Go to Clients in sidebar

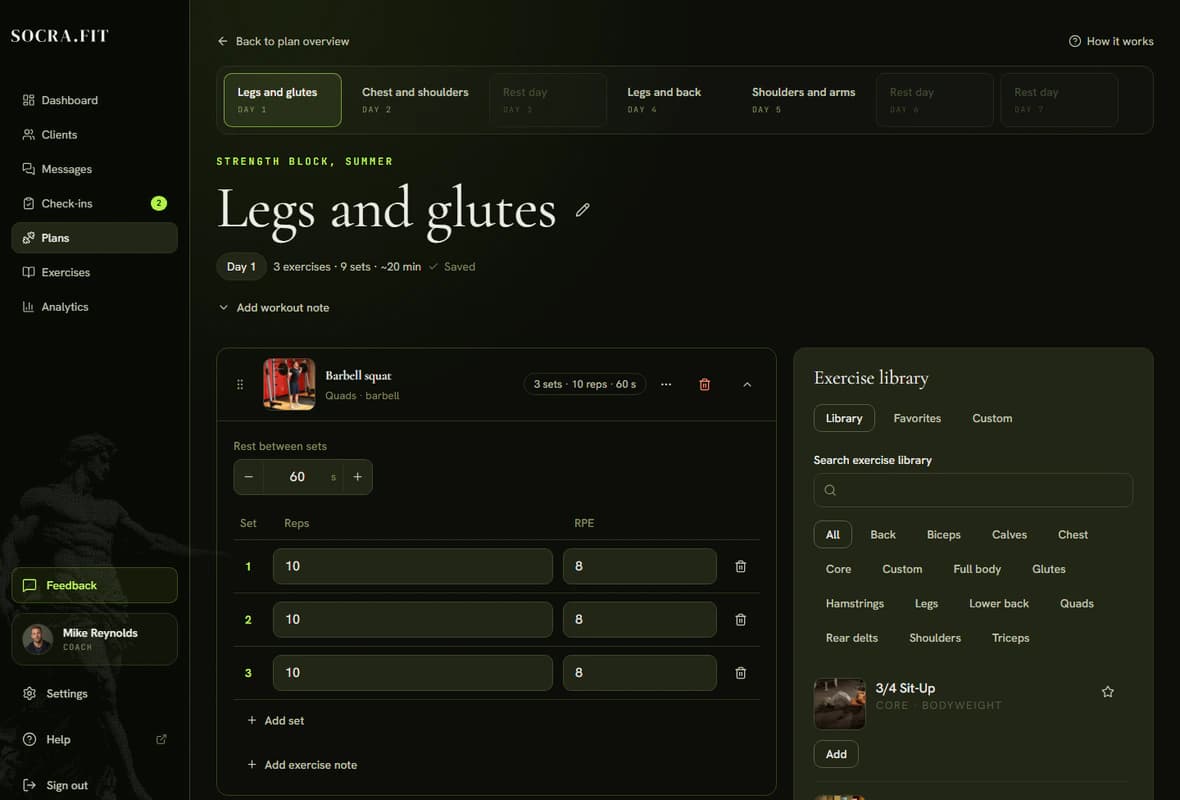[94, 135]
